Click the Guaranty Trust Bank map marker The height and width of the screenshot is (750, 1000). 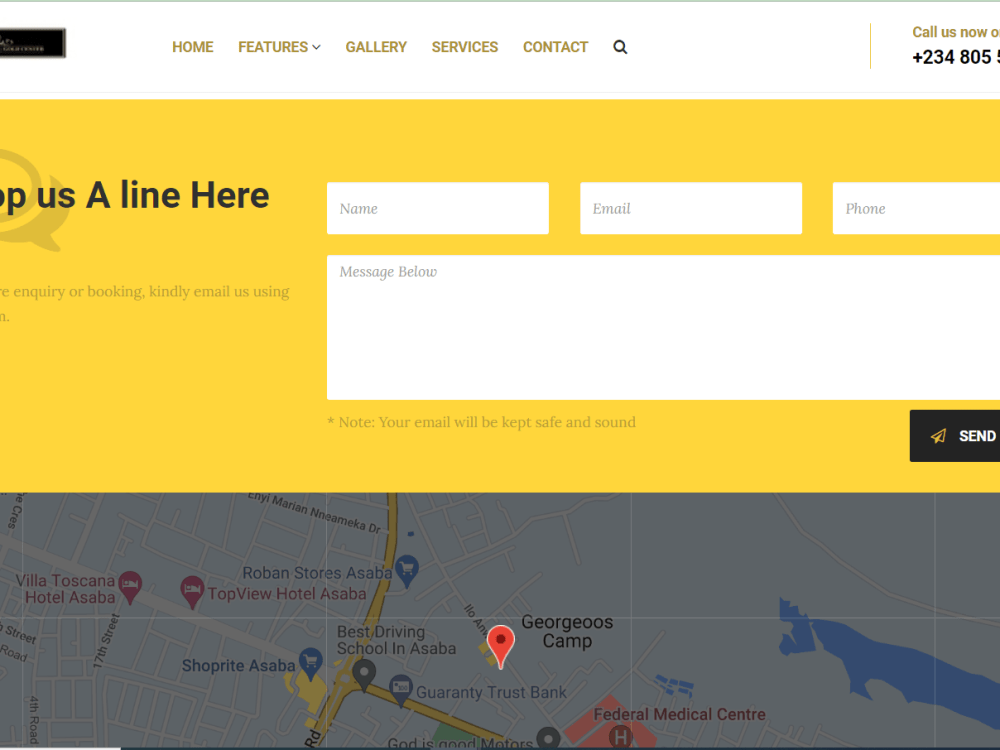click(x=401, y=691)
